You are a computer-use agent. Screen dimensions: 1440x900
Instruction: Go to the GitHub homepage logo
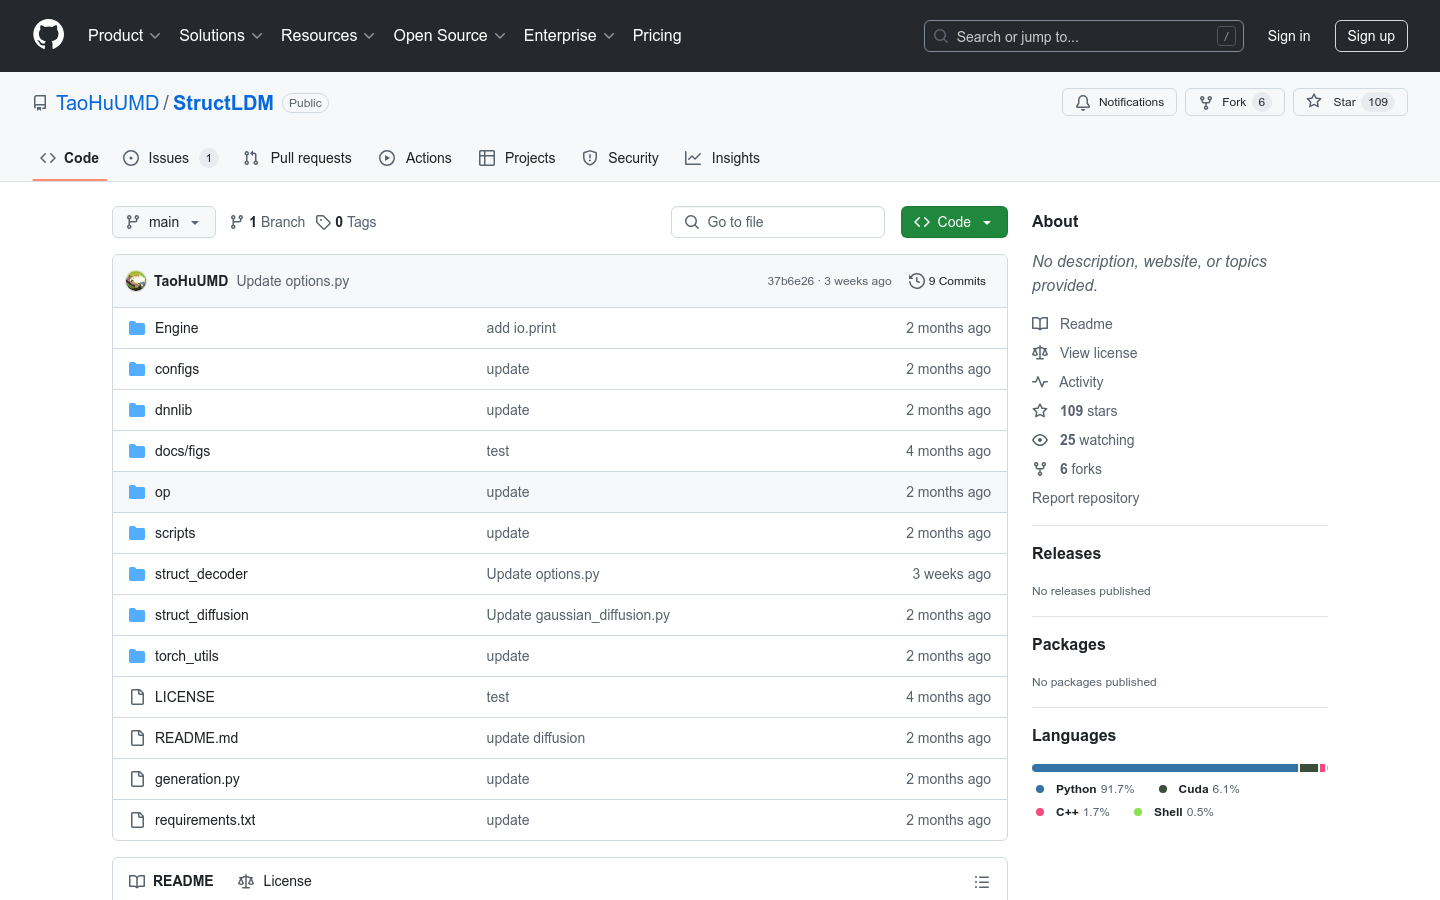(48, 35)
